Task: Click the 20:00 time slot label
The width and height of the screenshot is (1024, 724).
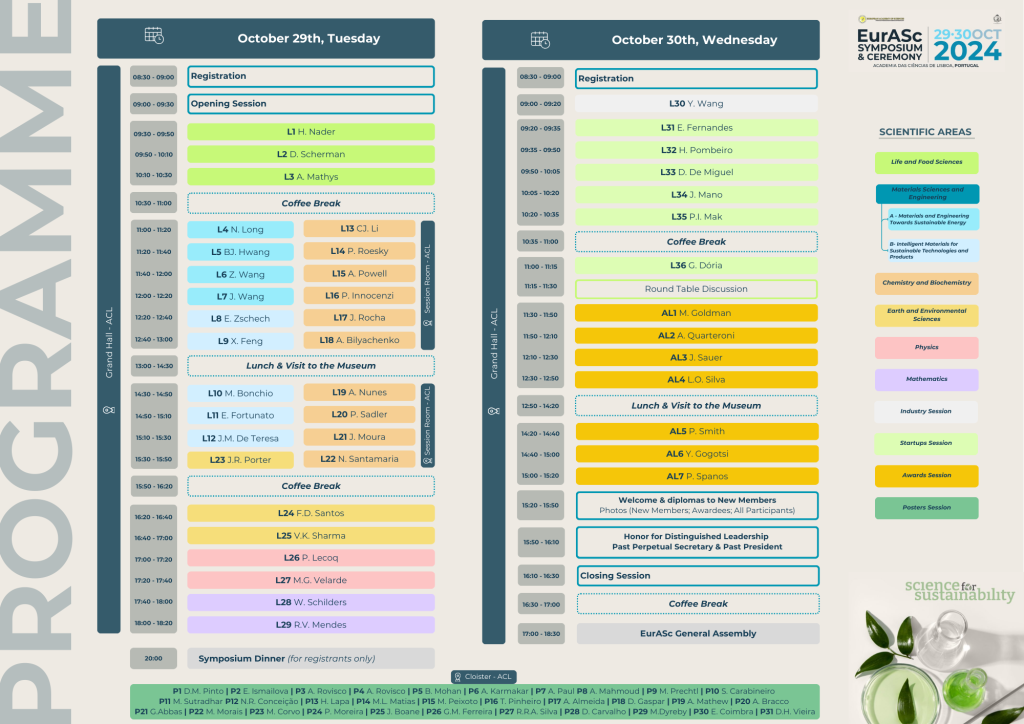Action: (153, 658)
